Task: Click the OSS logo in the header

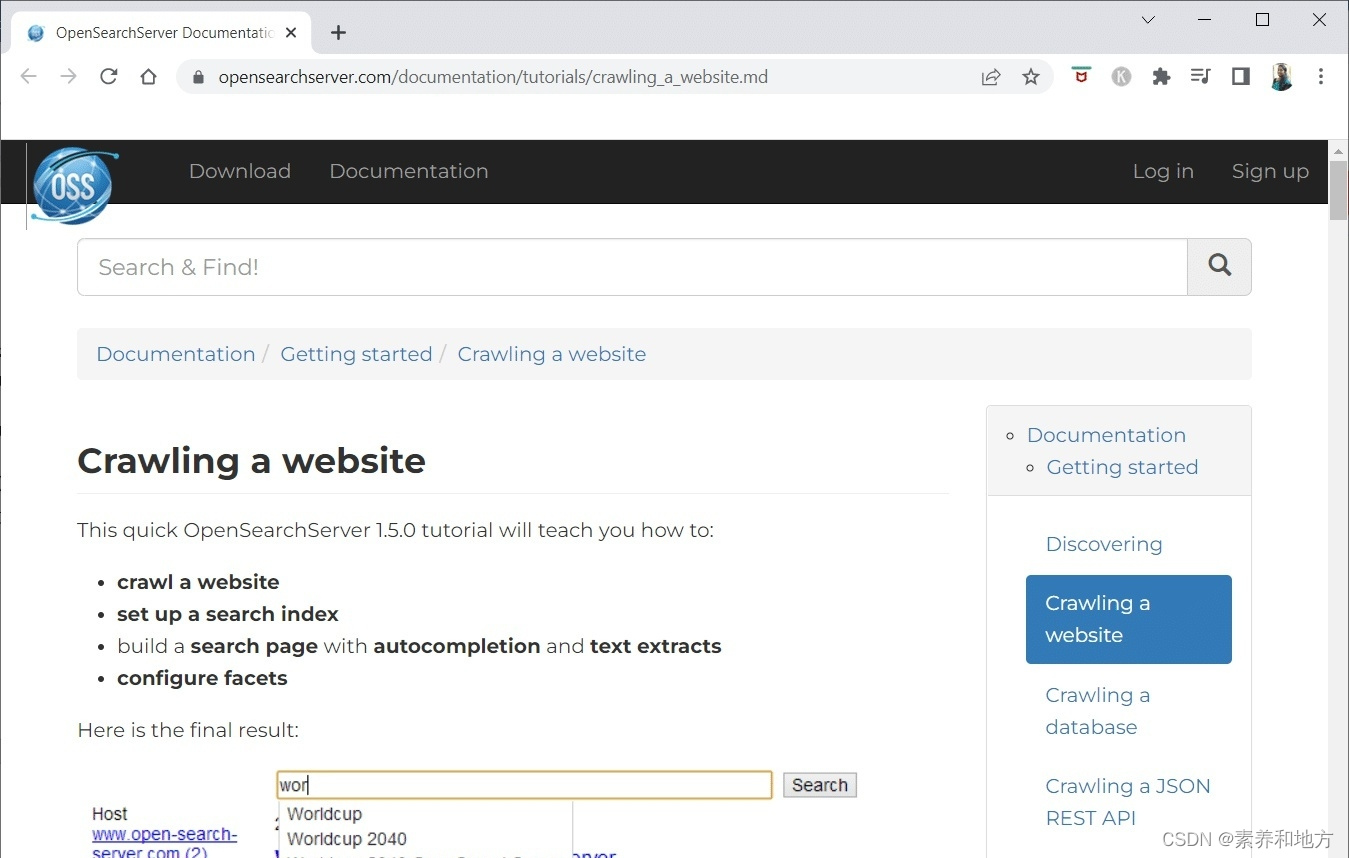Action: click(x=74, y=185)
